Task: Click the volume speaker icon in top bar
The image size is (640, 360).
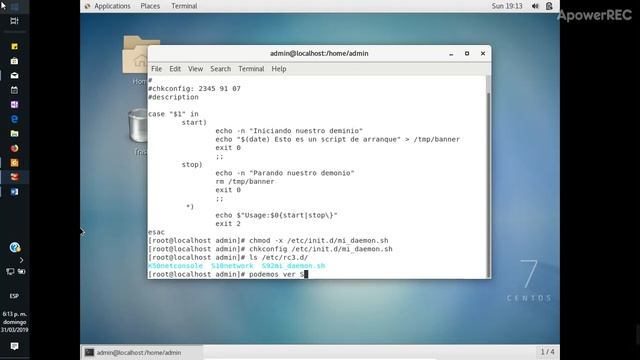Action: [x=535, y=6]
